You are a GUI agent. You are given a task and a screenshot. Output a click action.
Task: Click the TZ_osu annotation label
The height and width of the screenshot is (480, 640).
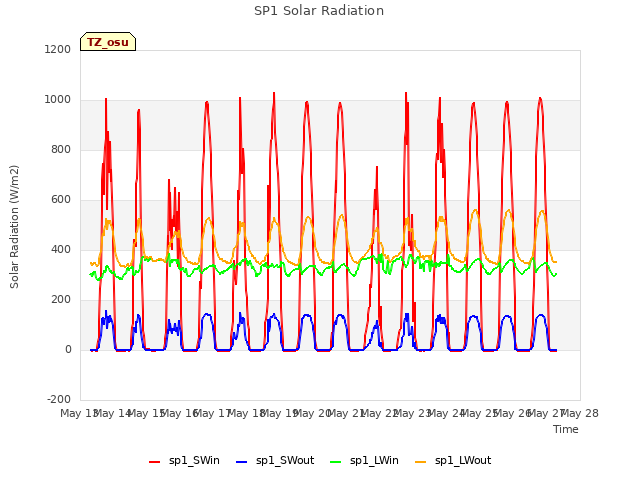(x=108, y=42)
